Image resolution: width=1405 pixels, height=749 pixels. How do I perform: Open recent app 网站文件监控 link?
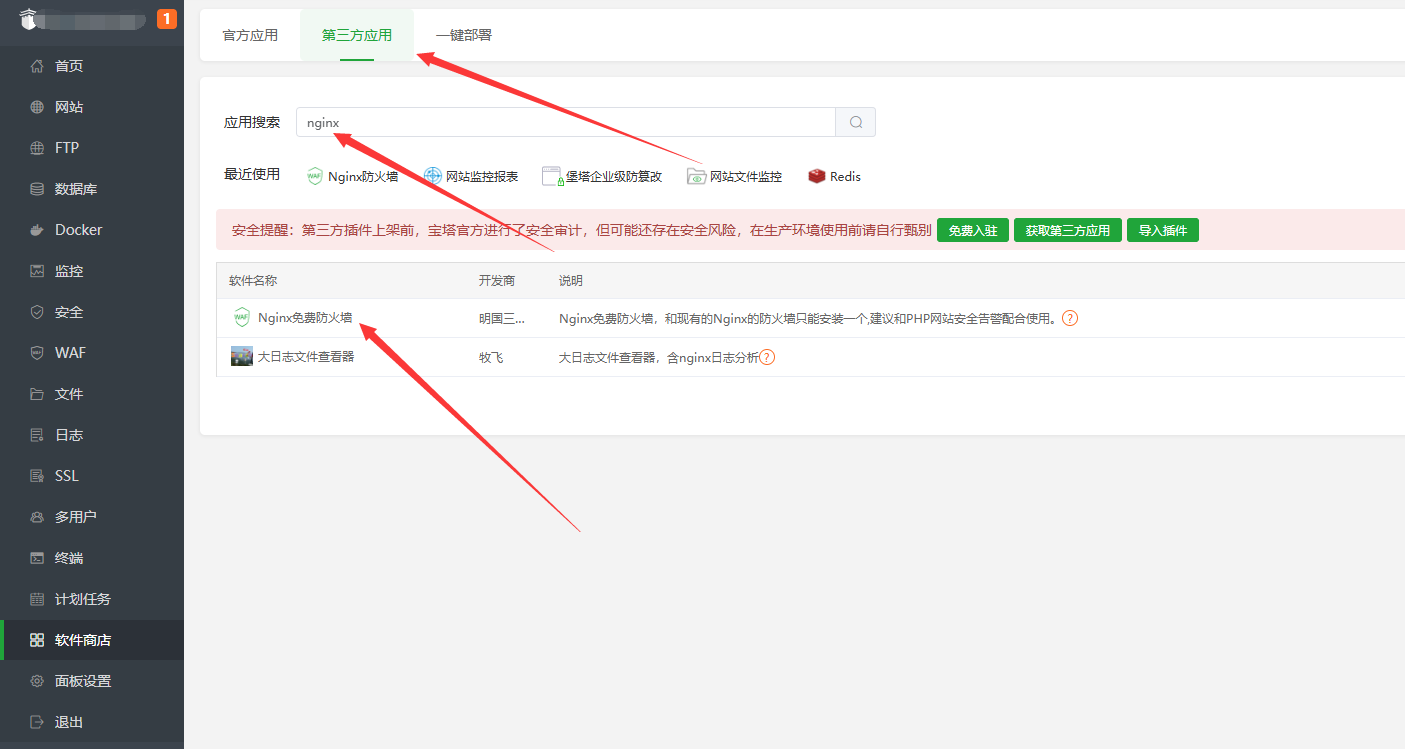(x=746, y=176)
